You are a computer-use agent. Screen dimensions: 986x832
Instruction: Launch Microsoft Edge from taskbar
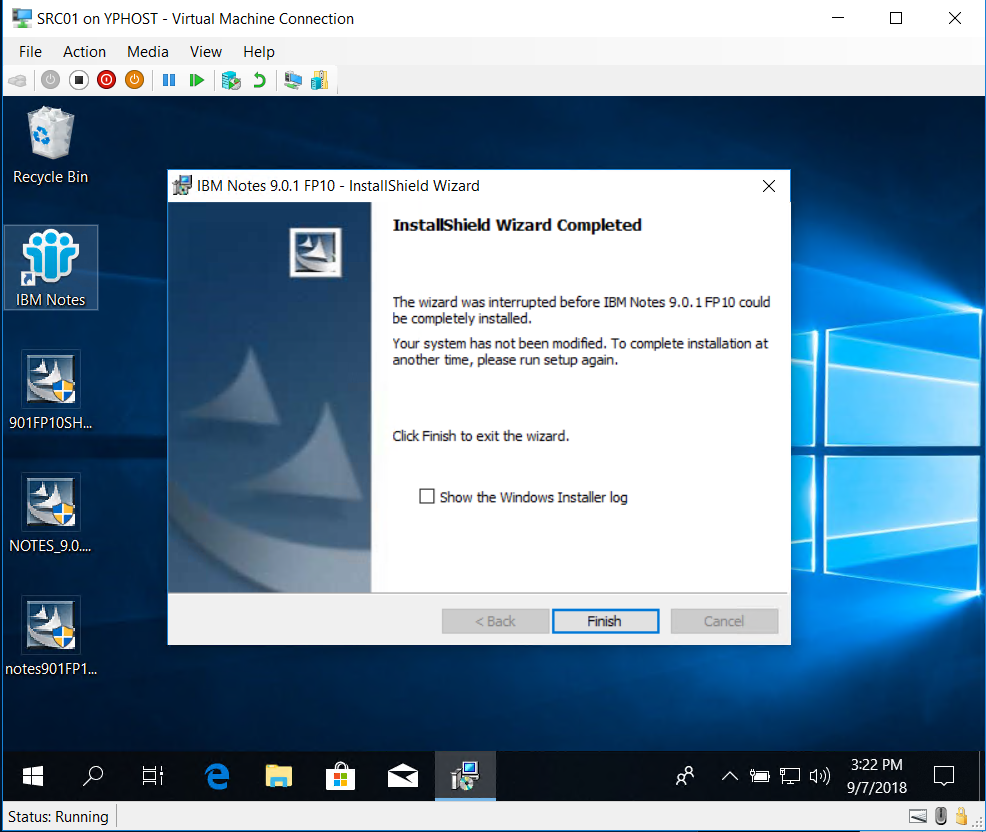[218, 776]
